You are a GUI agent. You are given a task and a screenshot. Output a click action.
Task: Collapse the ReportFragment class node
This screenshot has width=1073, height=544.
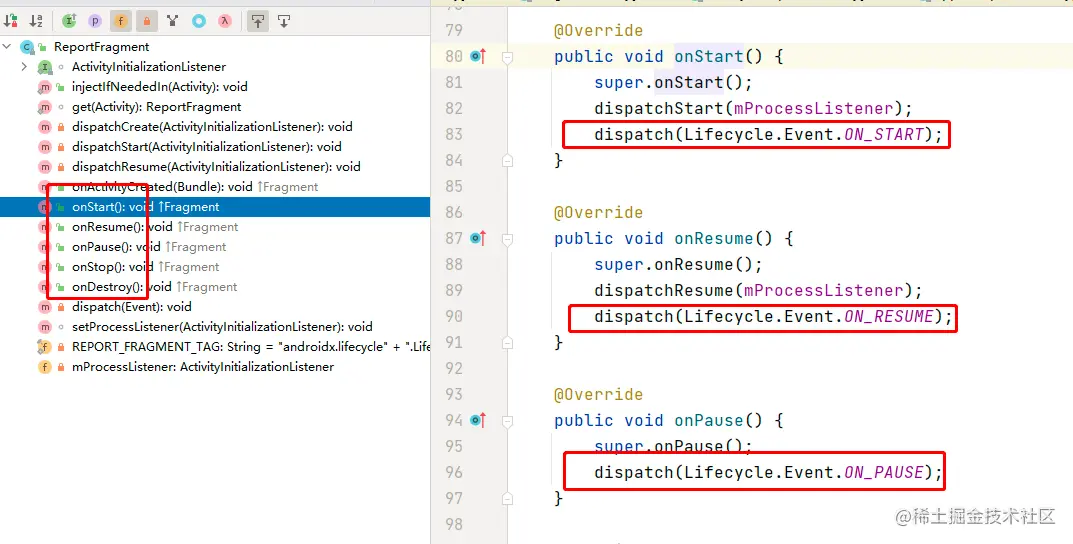click(x=8, y=47)
